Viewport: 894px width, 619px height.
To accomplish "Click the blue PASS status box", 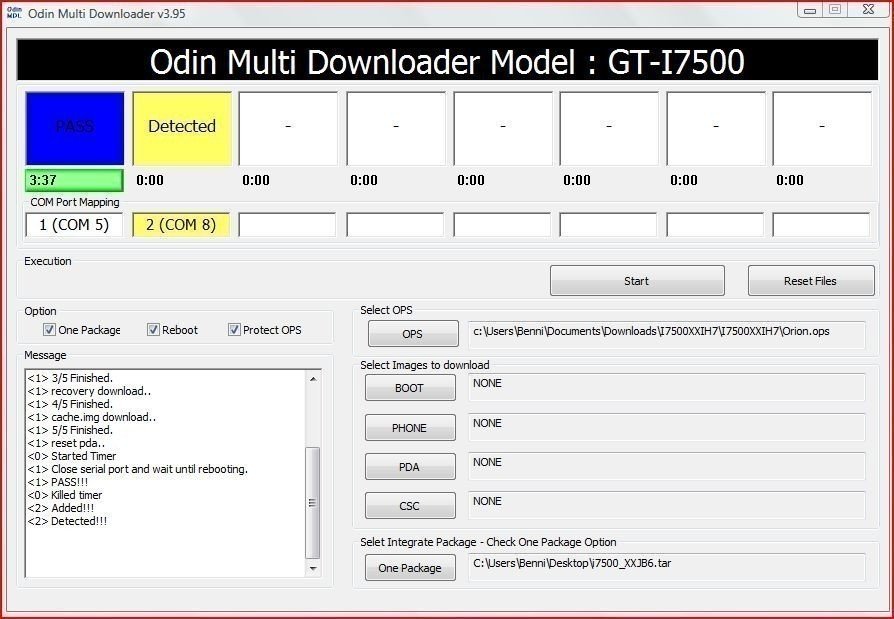I will click(x=75, y=128).
